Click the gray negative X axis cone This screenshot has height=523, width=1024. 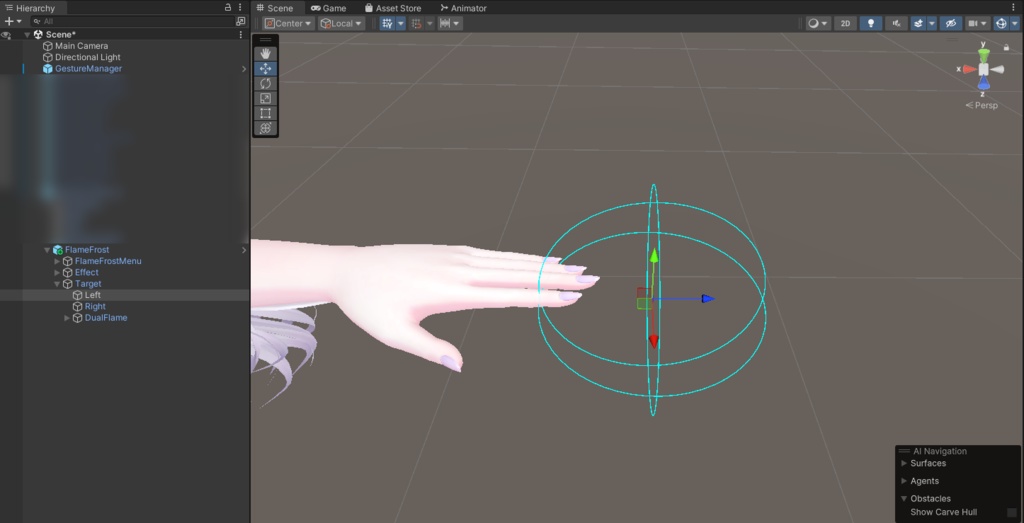click(x=997, y=69)
